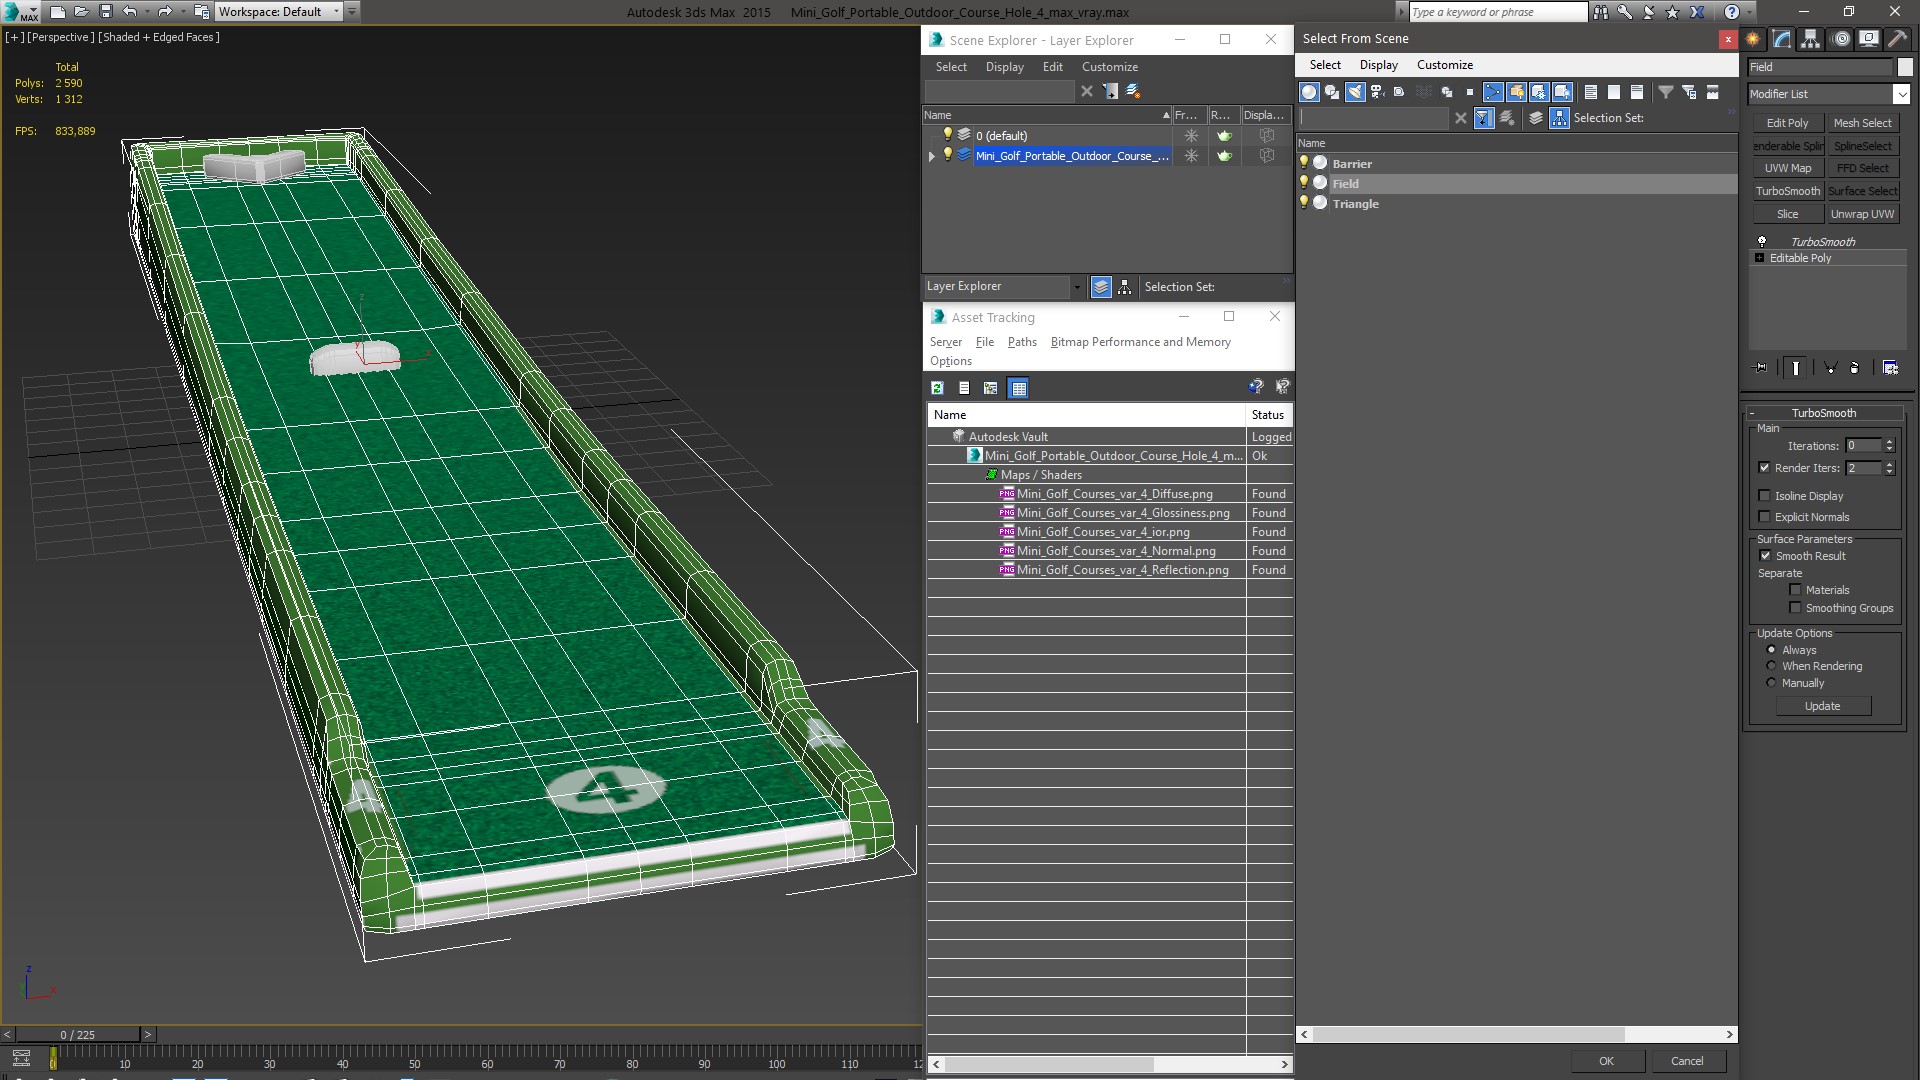
Task: Open the Layer Explorer dropdown
Action: [x=1077, y=287]
